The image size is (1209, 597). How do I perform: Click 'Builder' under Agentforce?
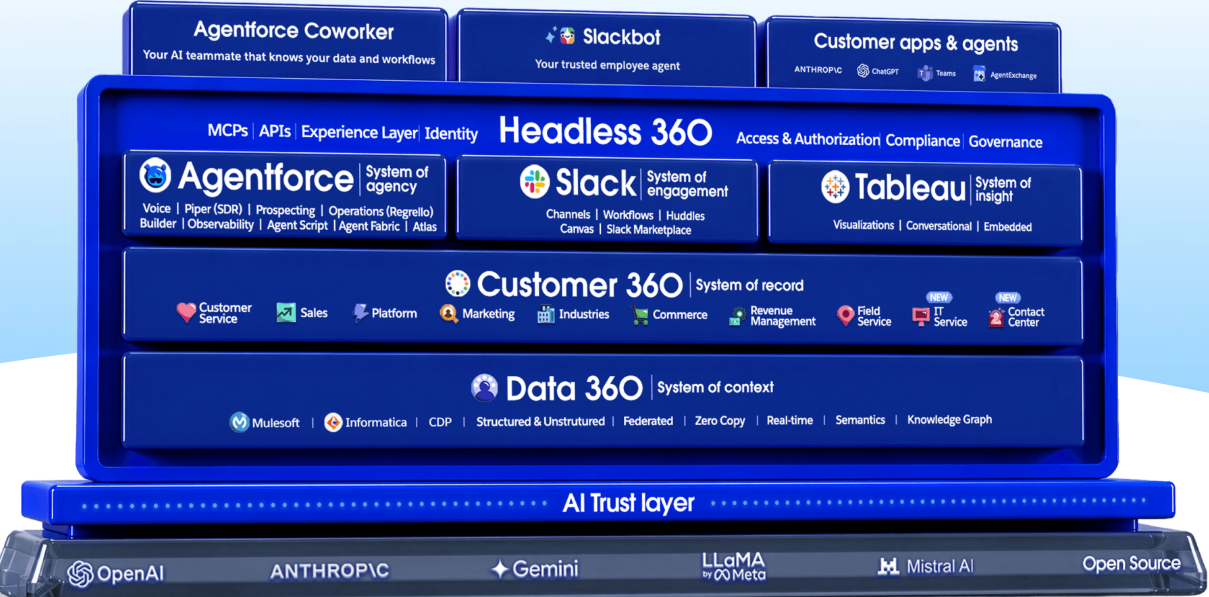tap(158, 224)
